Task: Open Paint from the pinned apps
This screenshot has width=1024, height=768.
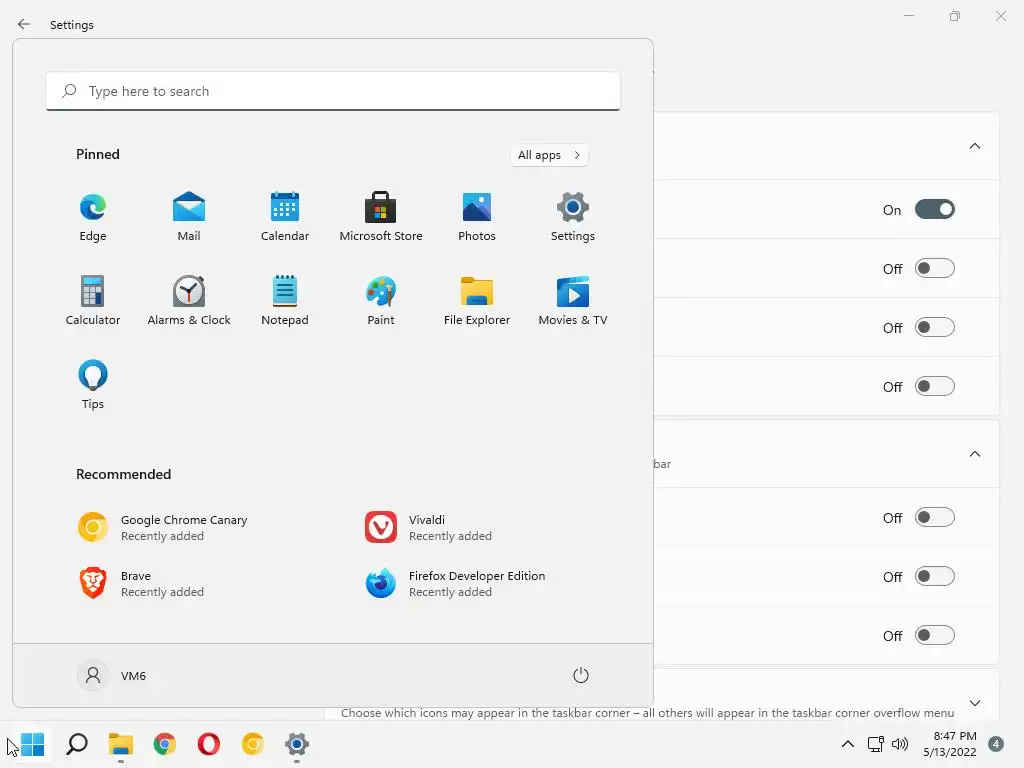Action: coord(381,300)
